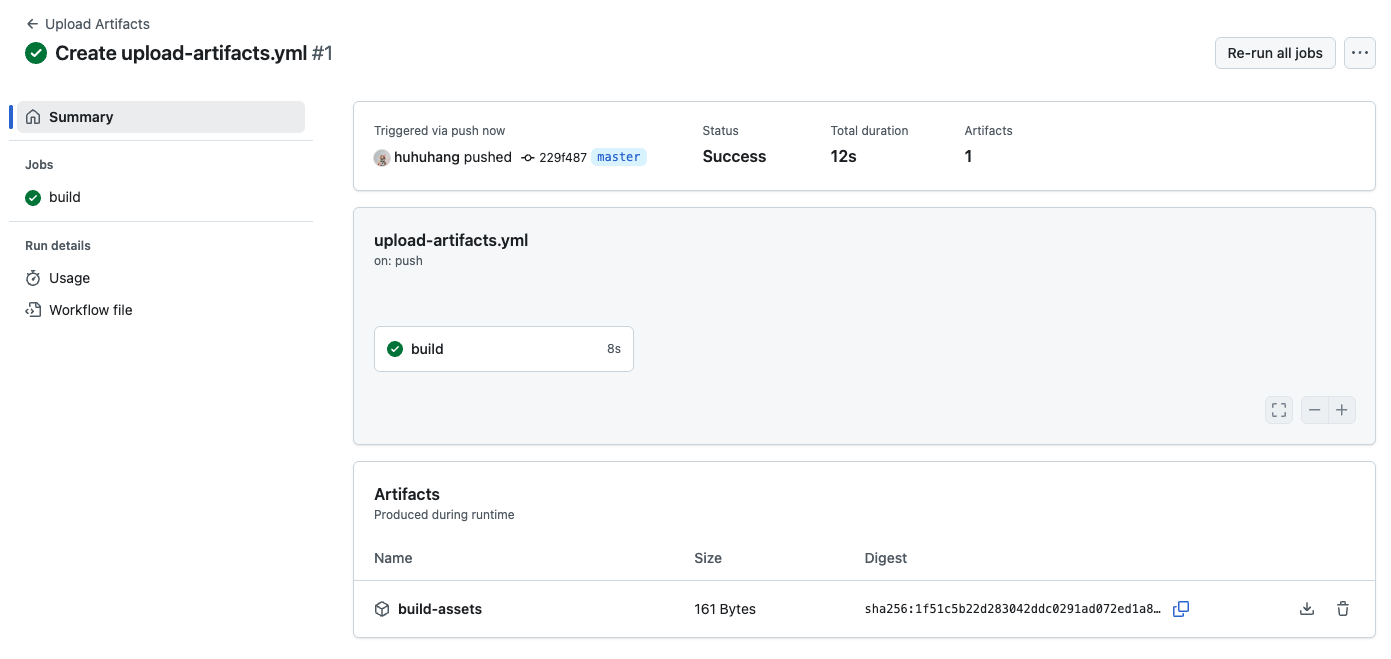The width and height of the screenshot is (1391, 659).
Task: Open the Usage run details page
Action: click(x=68, y=278)
